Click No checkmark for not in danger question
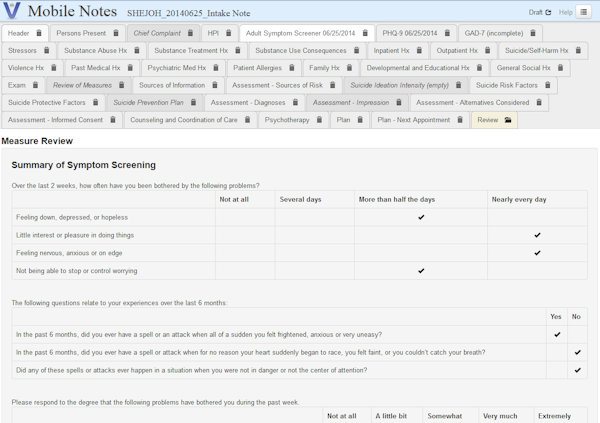 point(577,370)
